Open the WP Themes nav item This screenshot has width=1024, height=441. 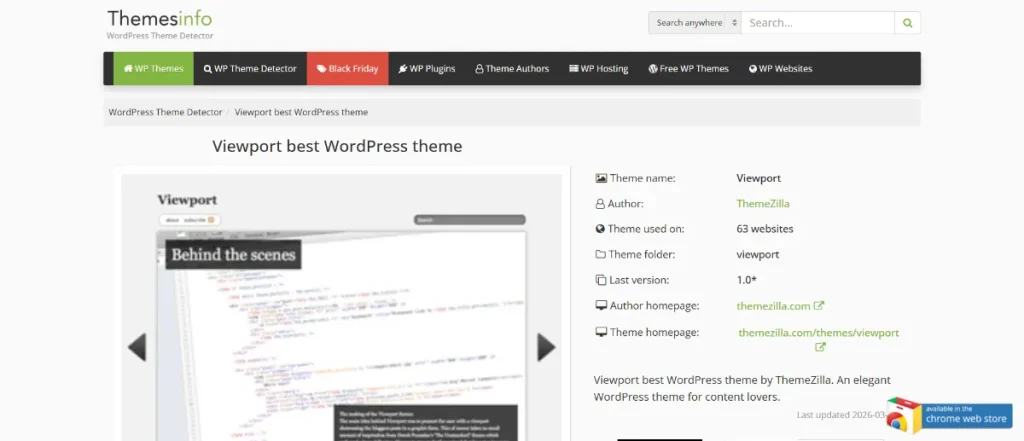point(153,69)
